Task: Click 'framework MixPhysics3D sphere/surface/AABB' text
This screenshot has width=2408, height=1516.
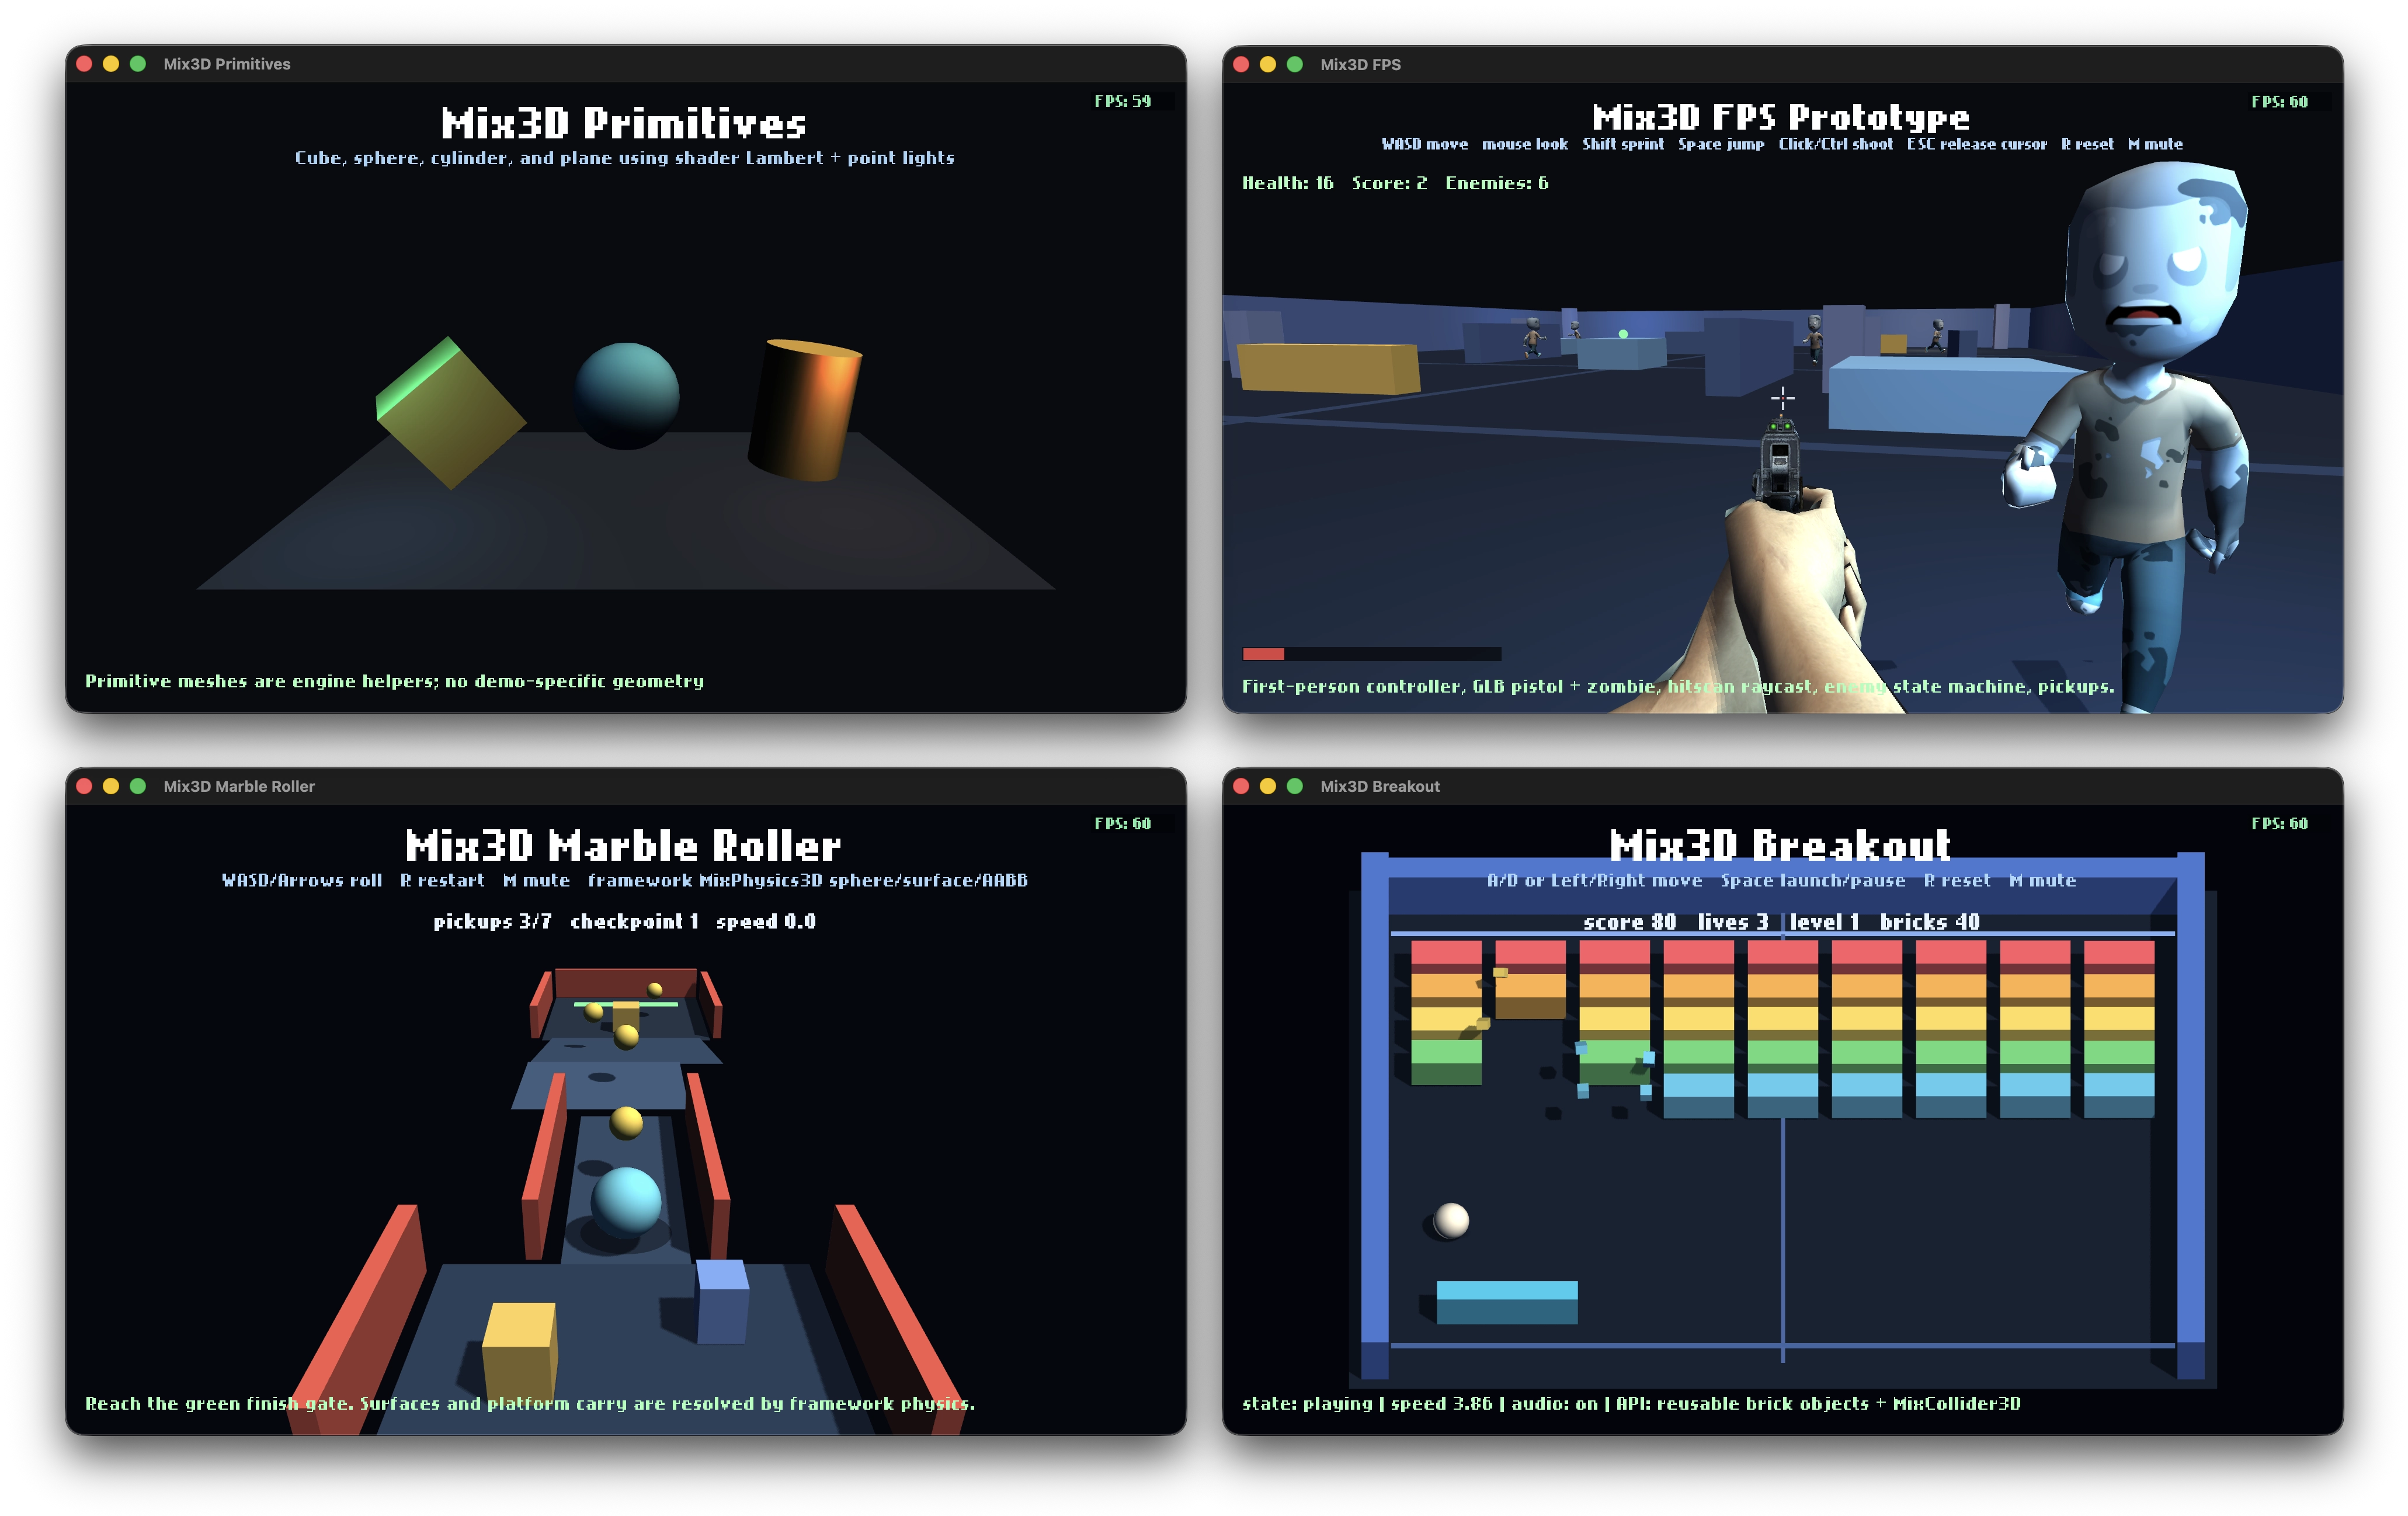Action: (808, 880)
